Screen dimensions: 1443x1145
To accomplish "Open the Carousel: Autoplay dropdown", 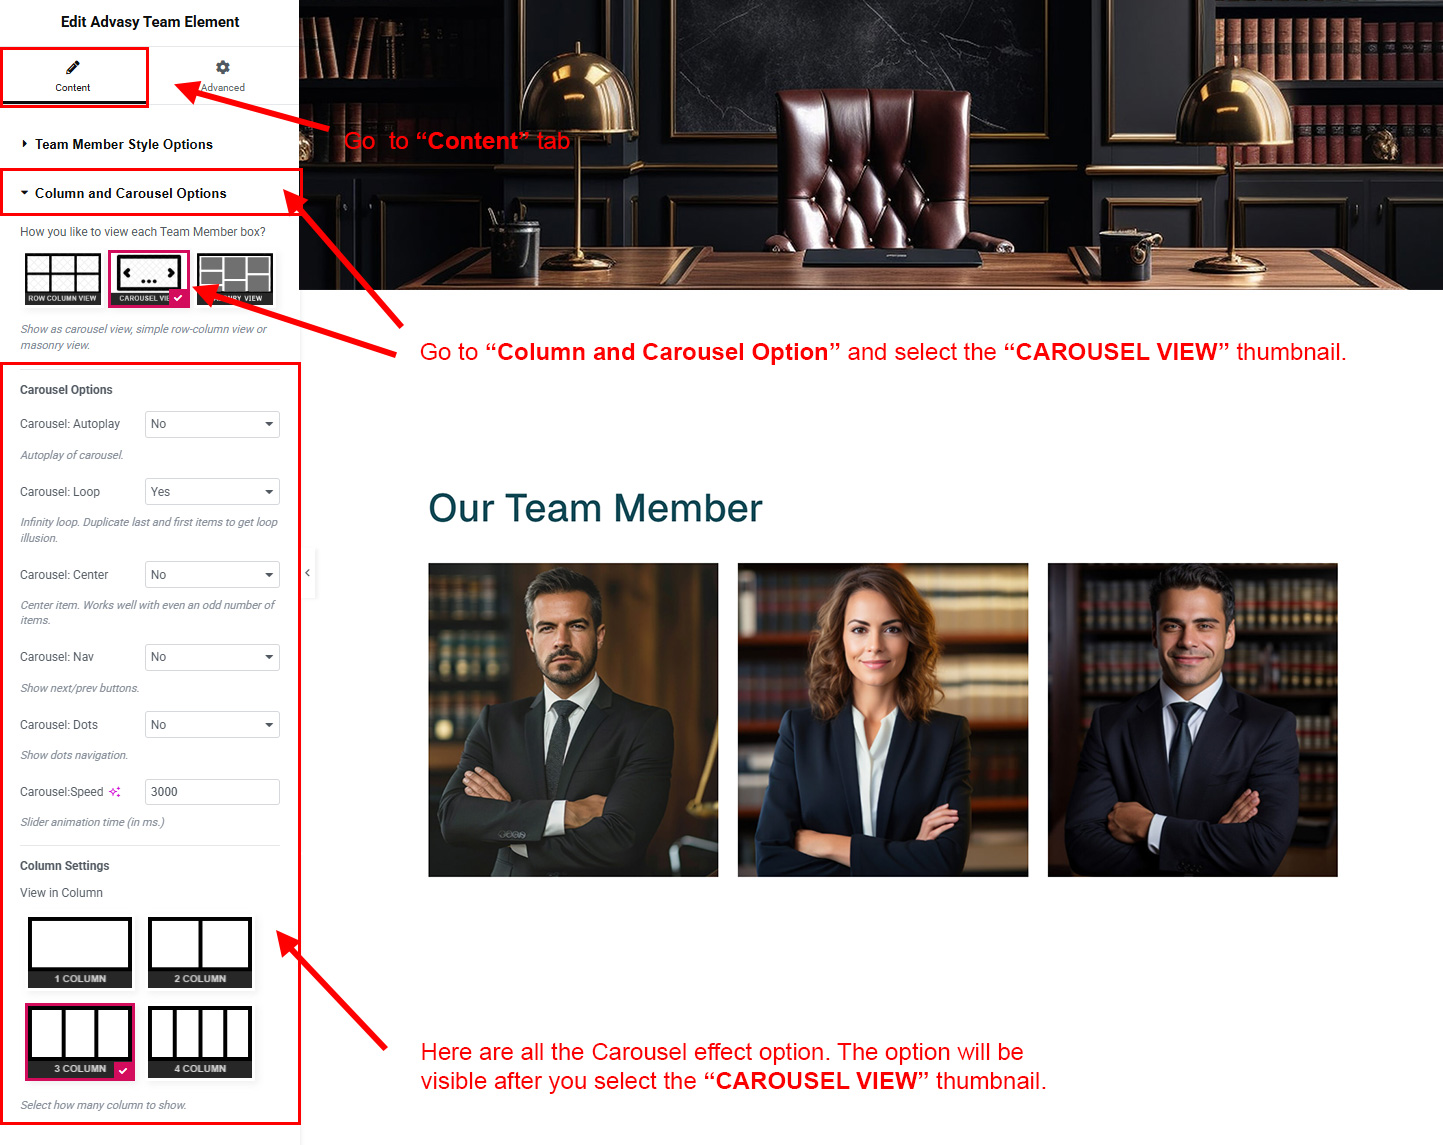I will (x=212, y=424).
